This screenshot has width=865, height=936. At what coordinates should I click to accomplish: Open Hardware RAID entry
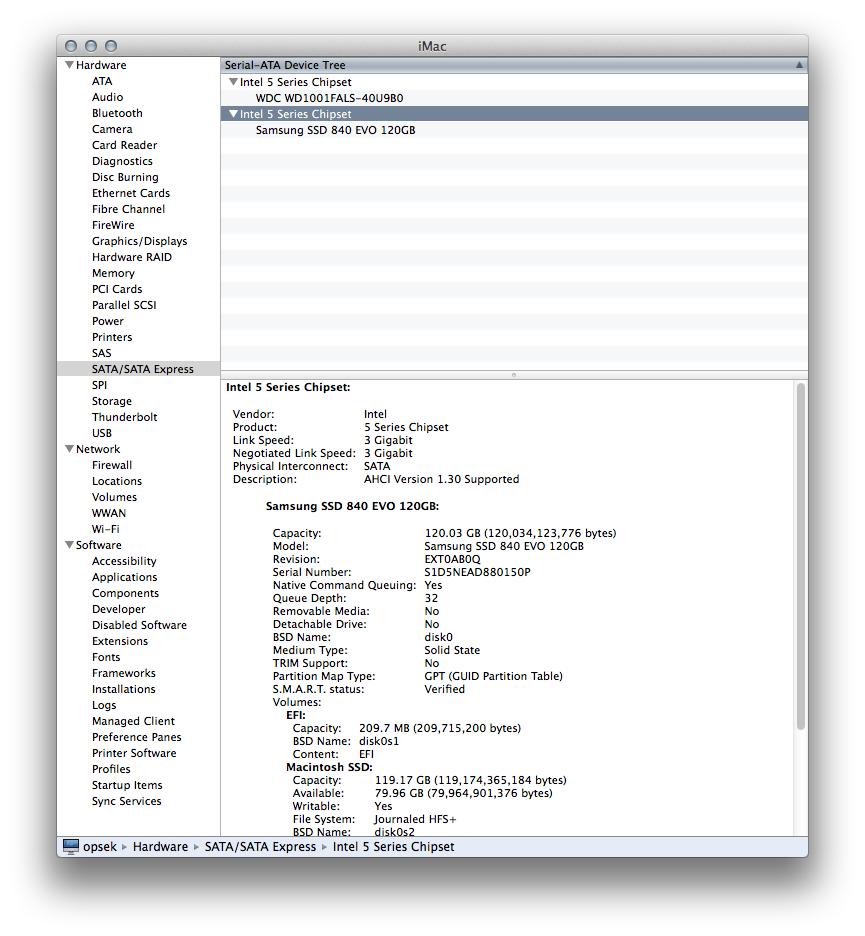pyautogui.click(x=132, y=257)
